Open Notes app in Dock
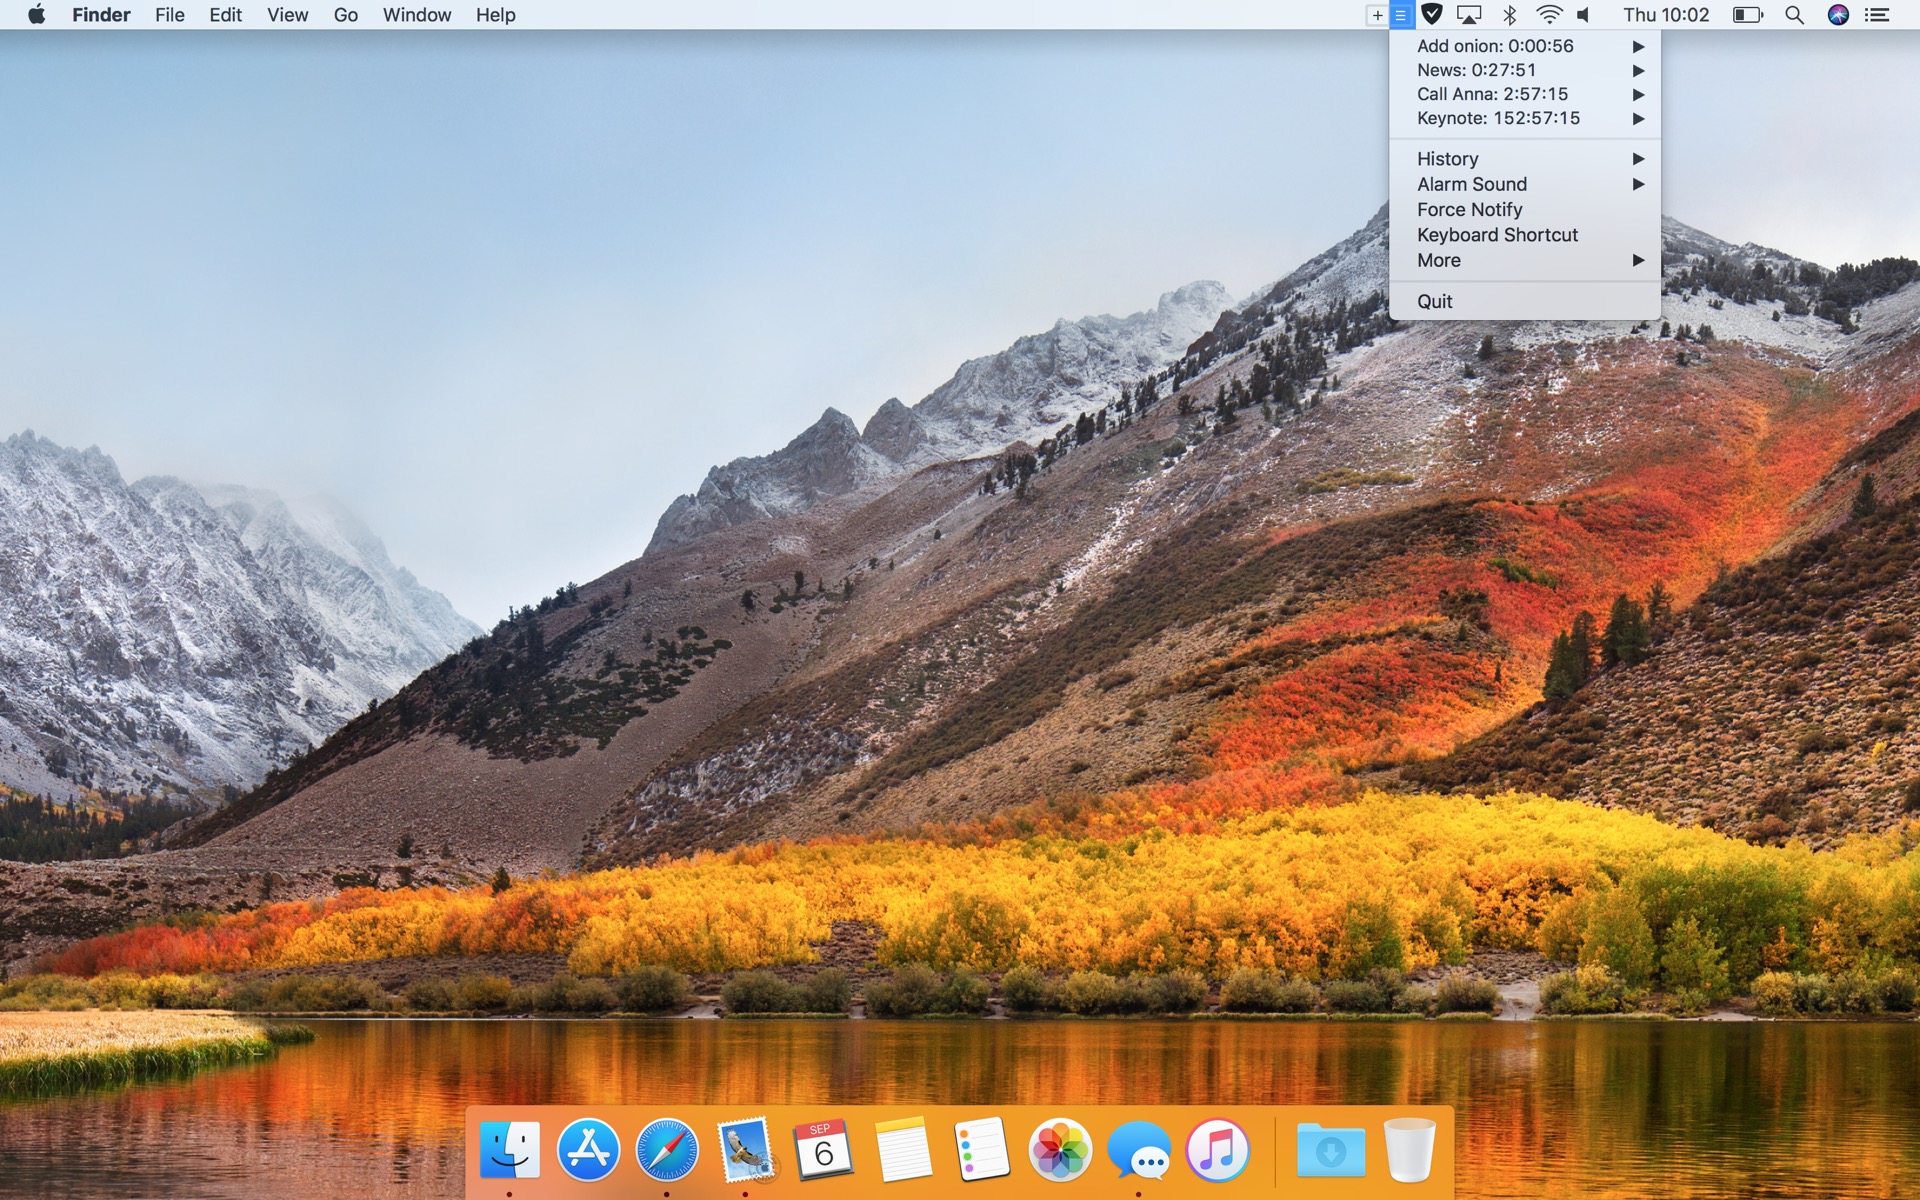This screenshot has height=1200, width=1920. pos(903,1149)
